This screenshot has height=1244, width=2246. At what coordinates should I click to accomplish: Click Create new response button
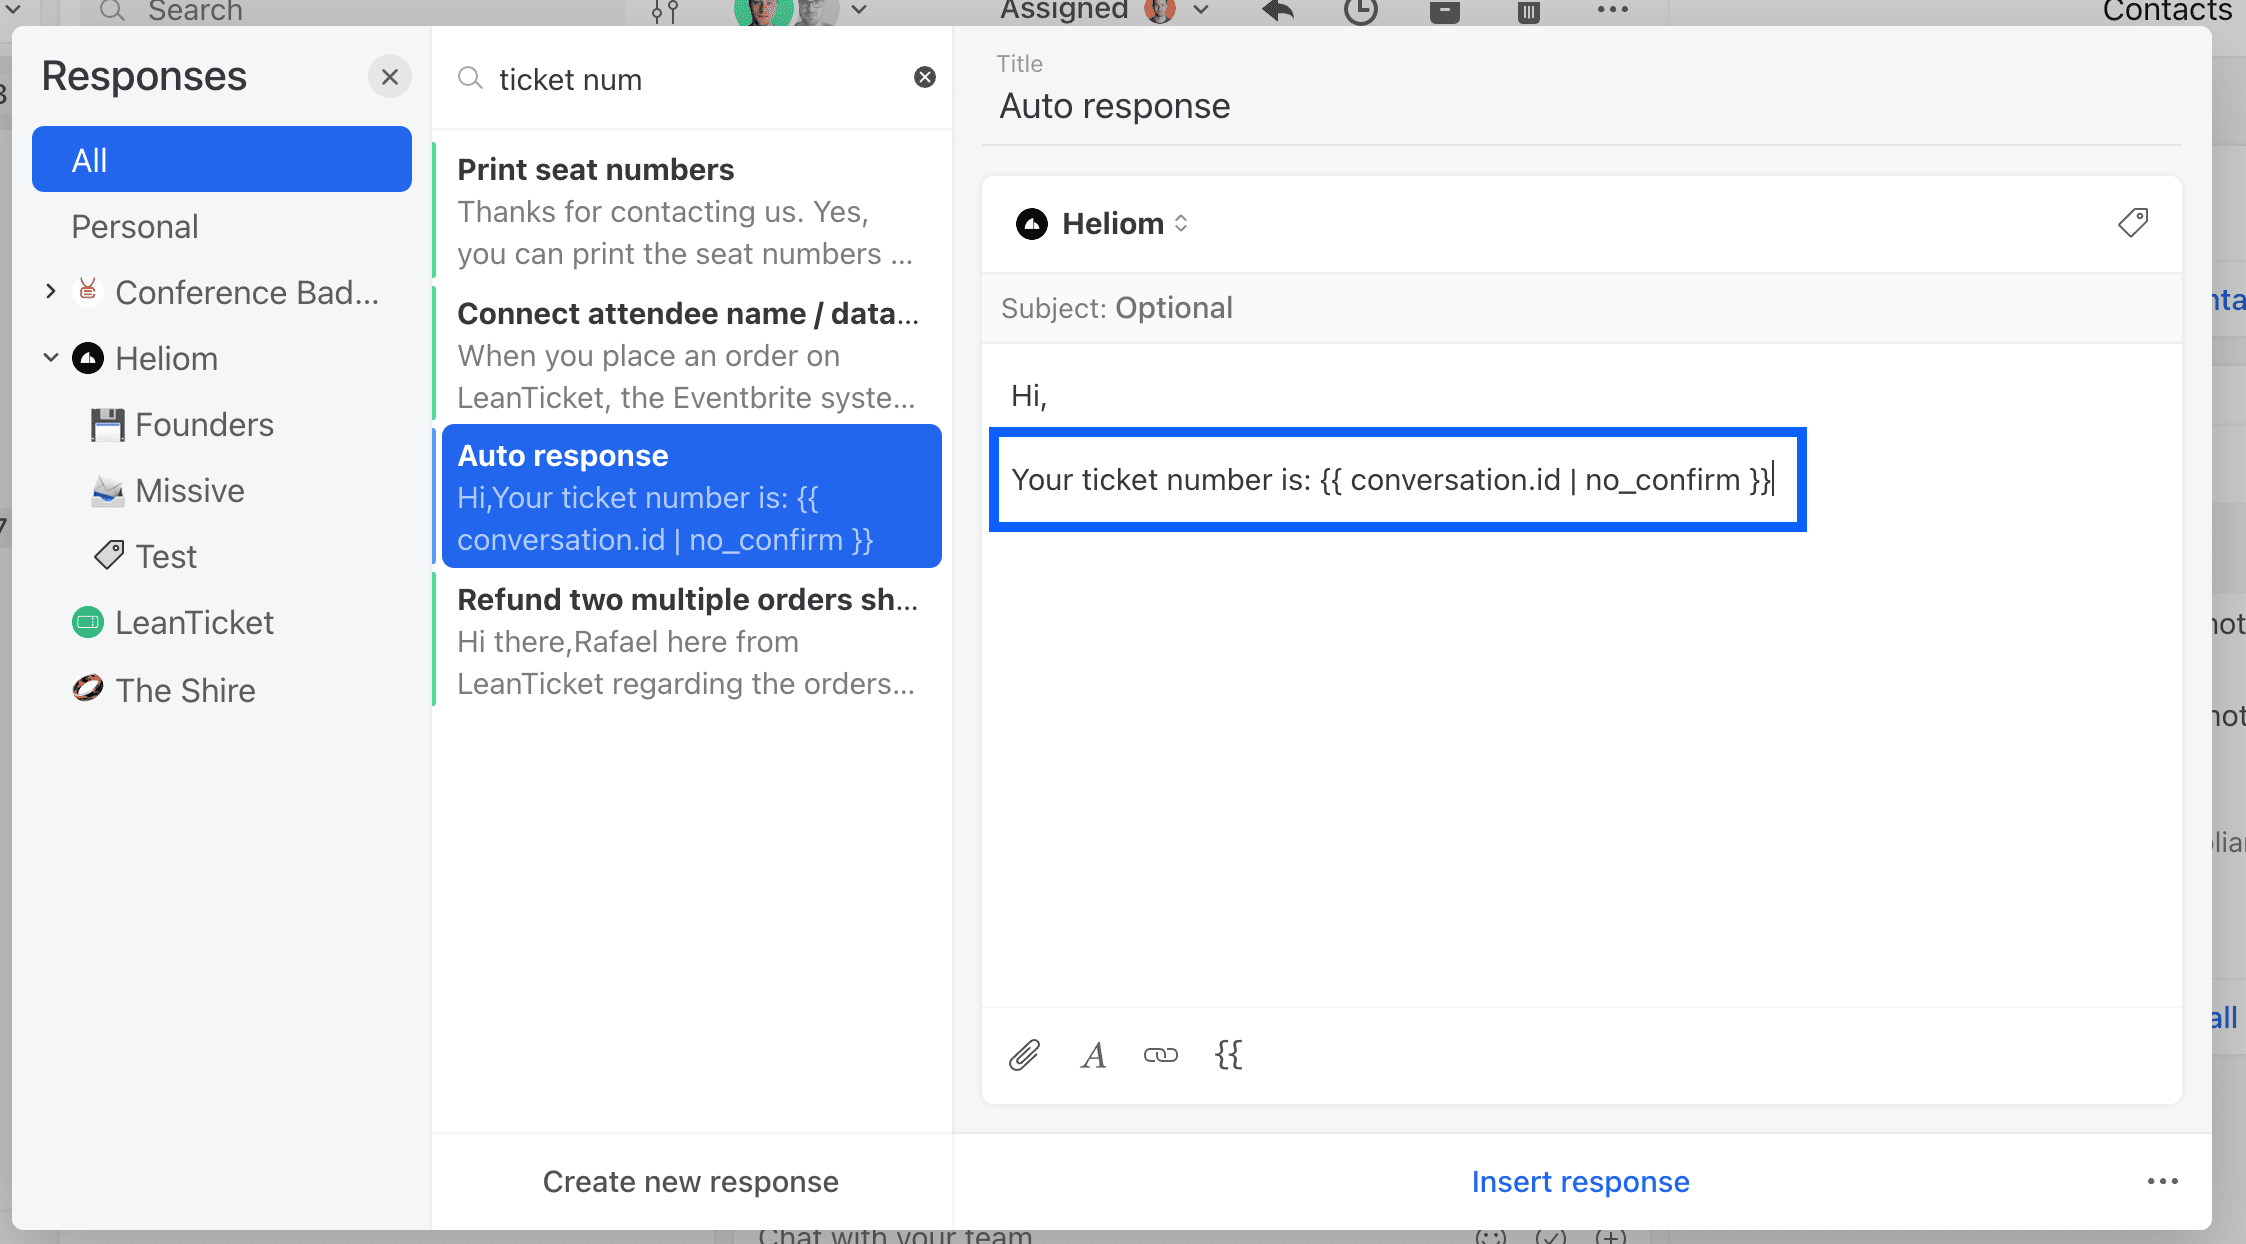(690, 1181)
